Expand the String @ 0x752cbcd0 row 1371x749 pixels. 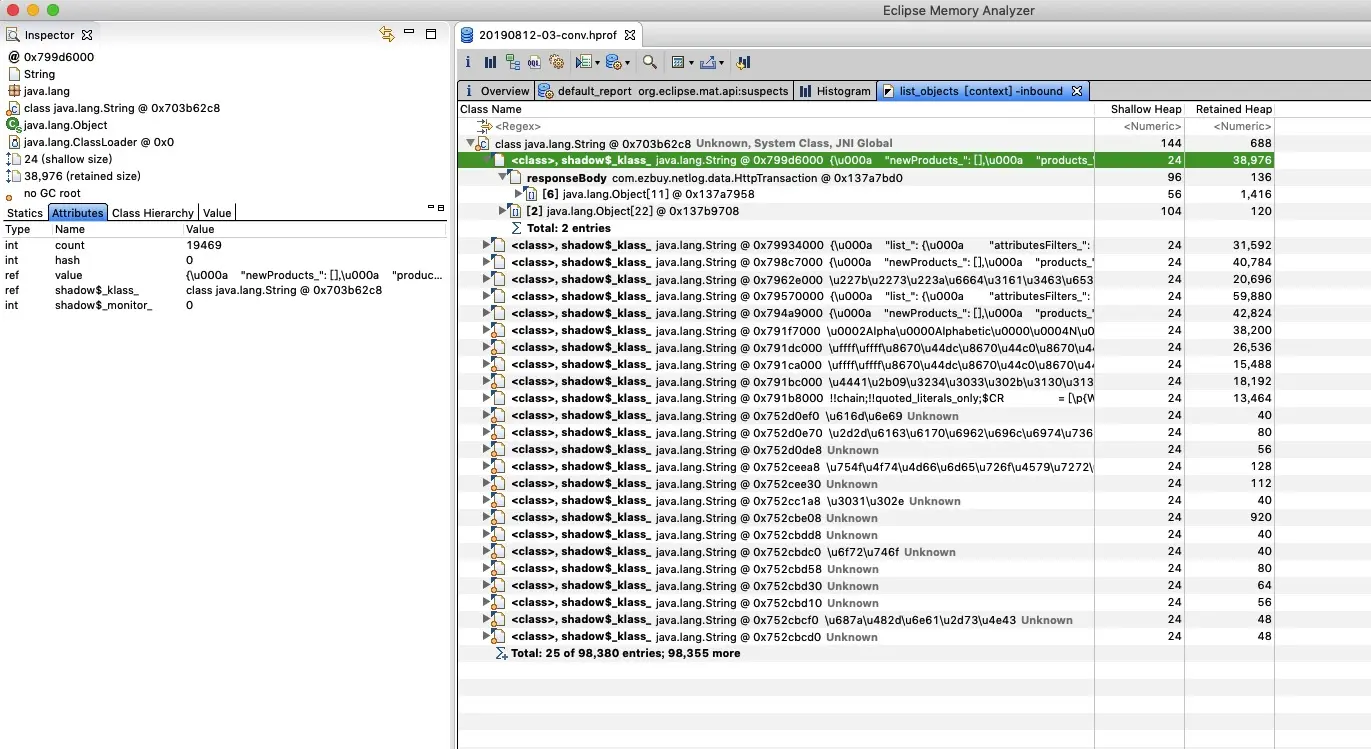(x=487, y=636)
